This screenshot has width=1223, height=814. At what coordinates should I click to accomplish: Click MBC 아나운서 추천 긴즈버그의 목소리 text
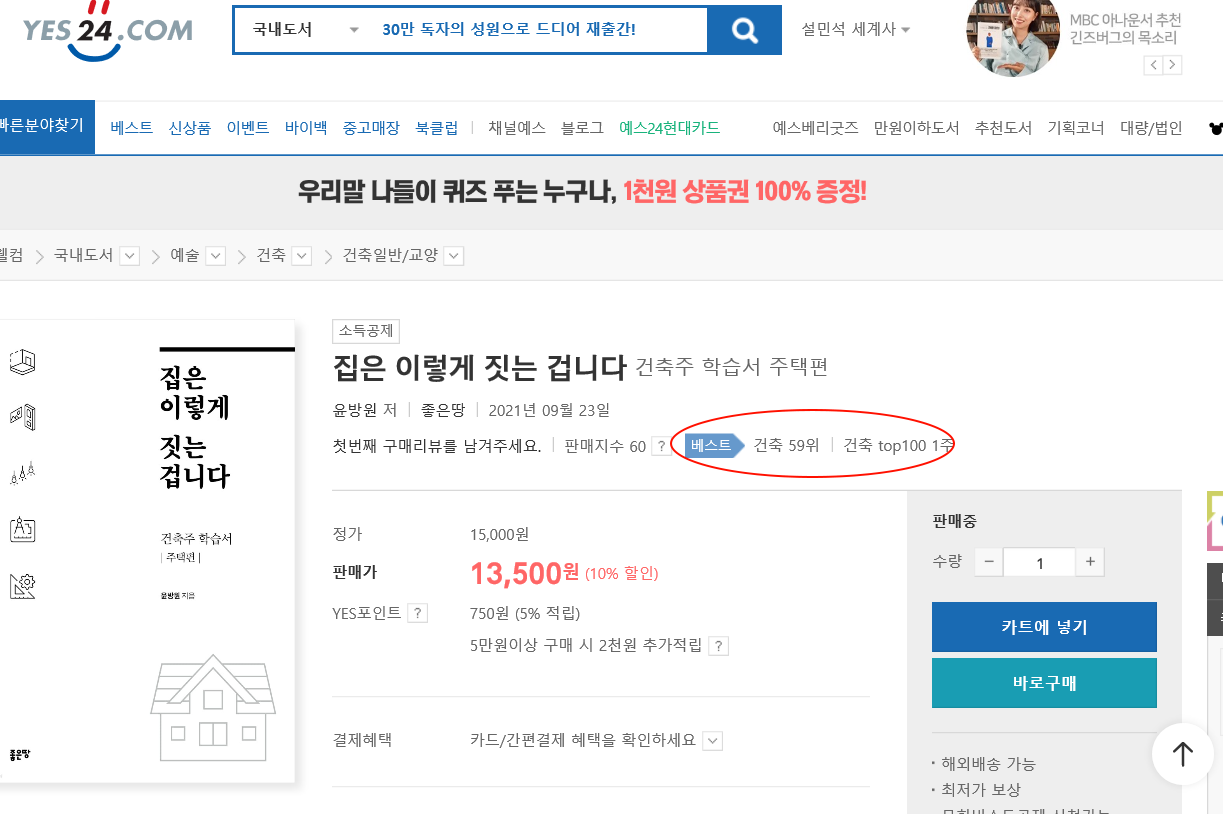1125,29
